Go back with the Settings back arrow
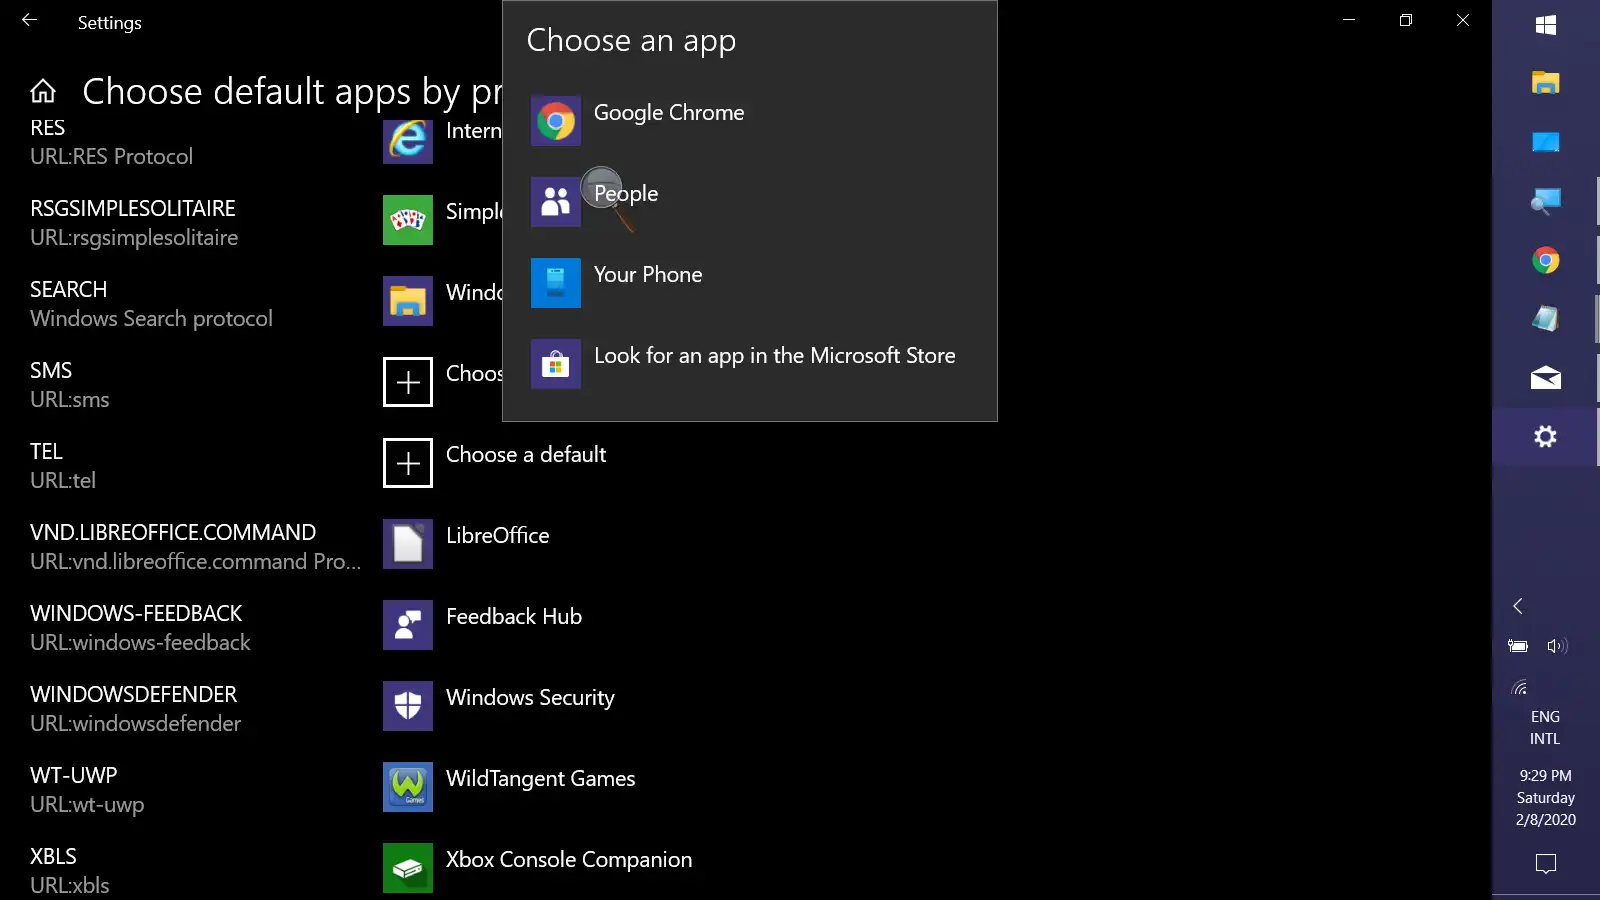The height and width of the screenshot is (900, 1600). [29, 20]
